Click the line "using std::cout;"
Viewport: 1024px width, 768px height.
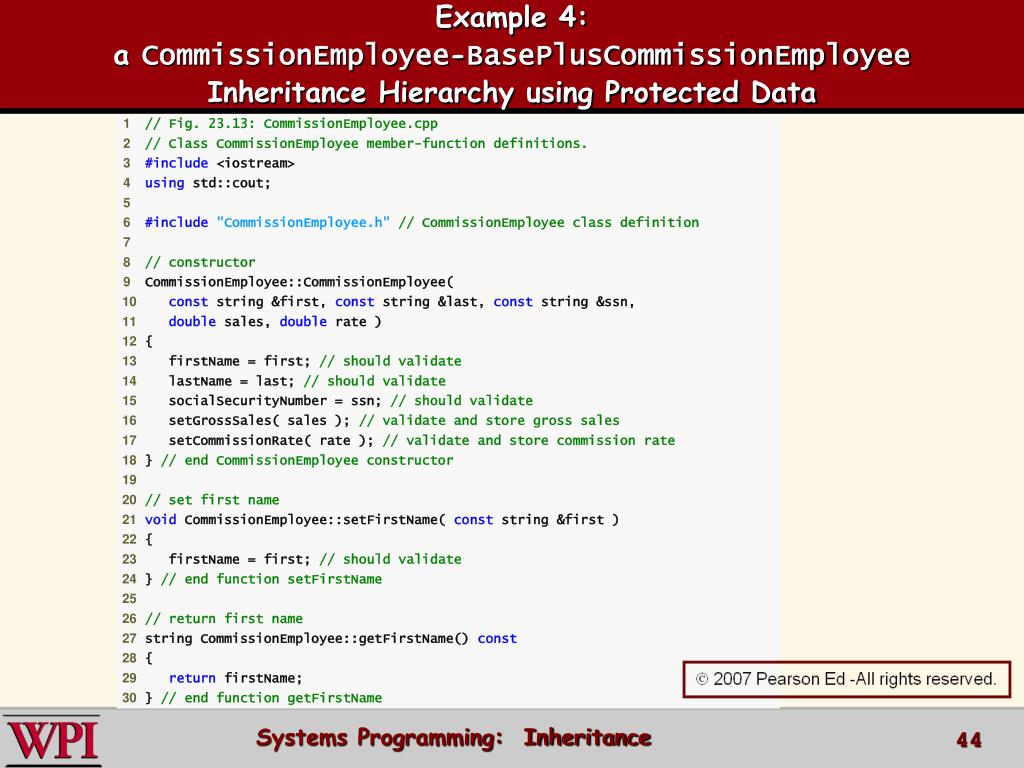point(208,183)
